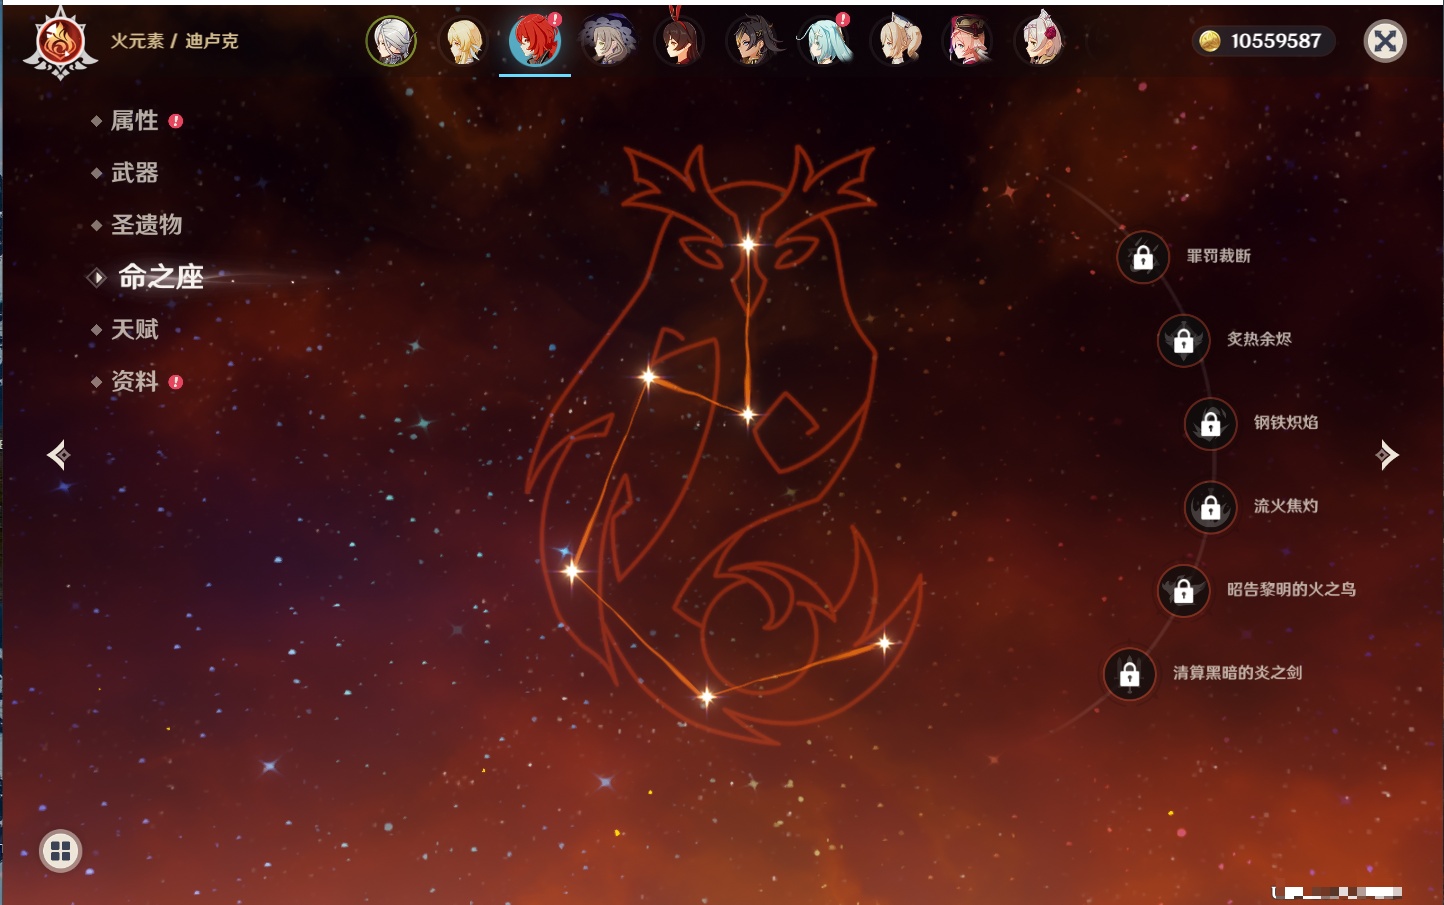The width and height of the screenshot is (1444, 905).
Task: Open the 武器 weapon tab
Action: coord(134,173)
